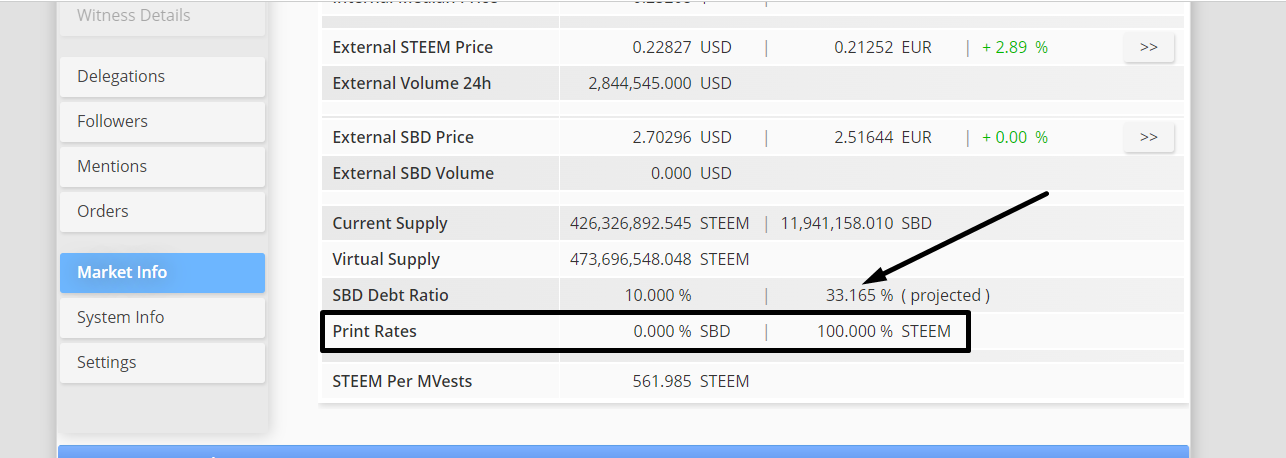
Task: Click the External Volume 24h label
Action: [x=412, y=83]
